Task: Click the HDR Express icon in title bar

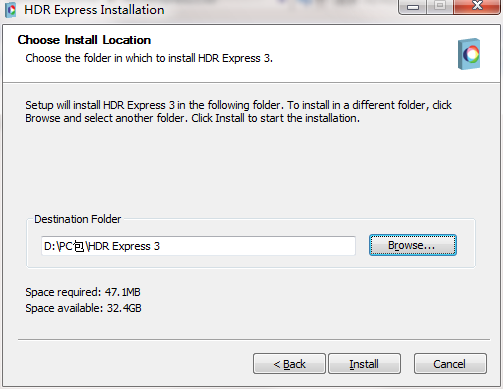Action: click(x=11, y=10)
